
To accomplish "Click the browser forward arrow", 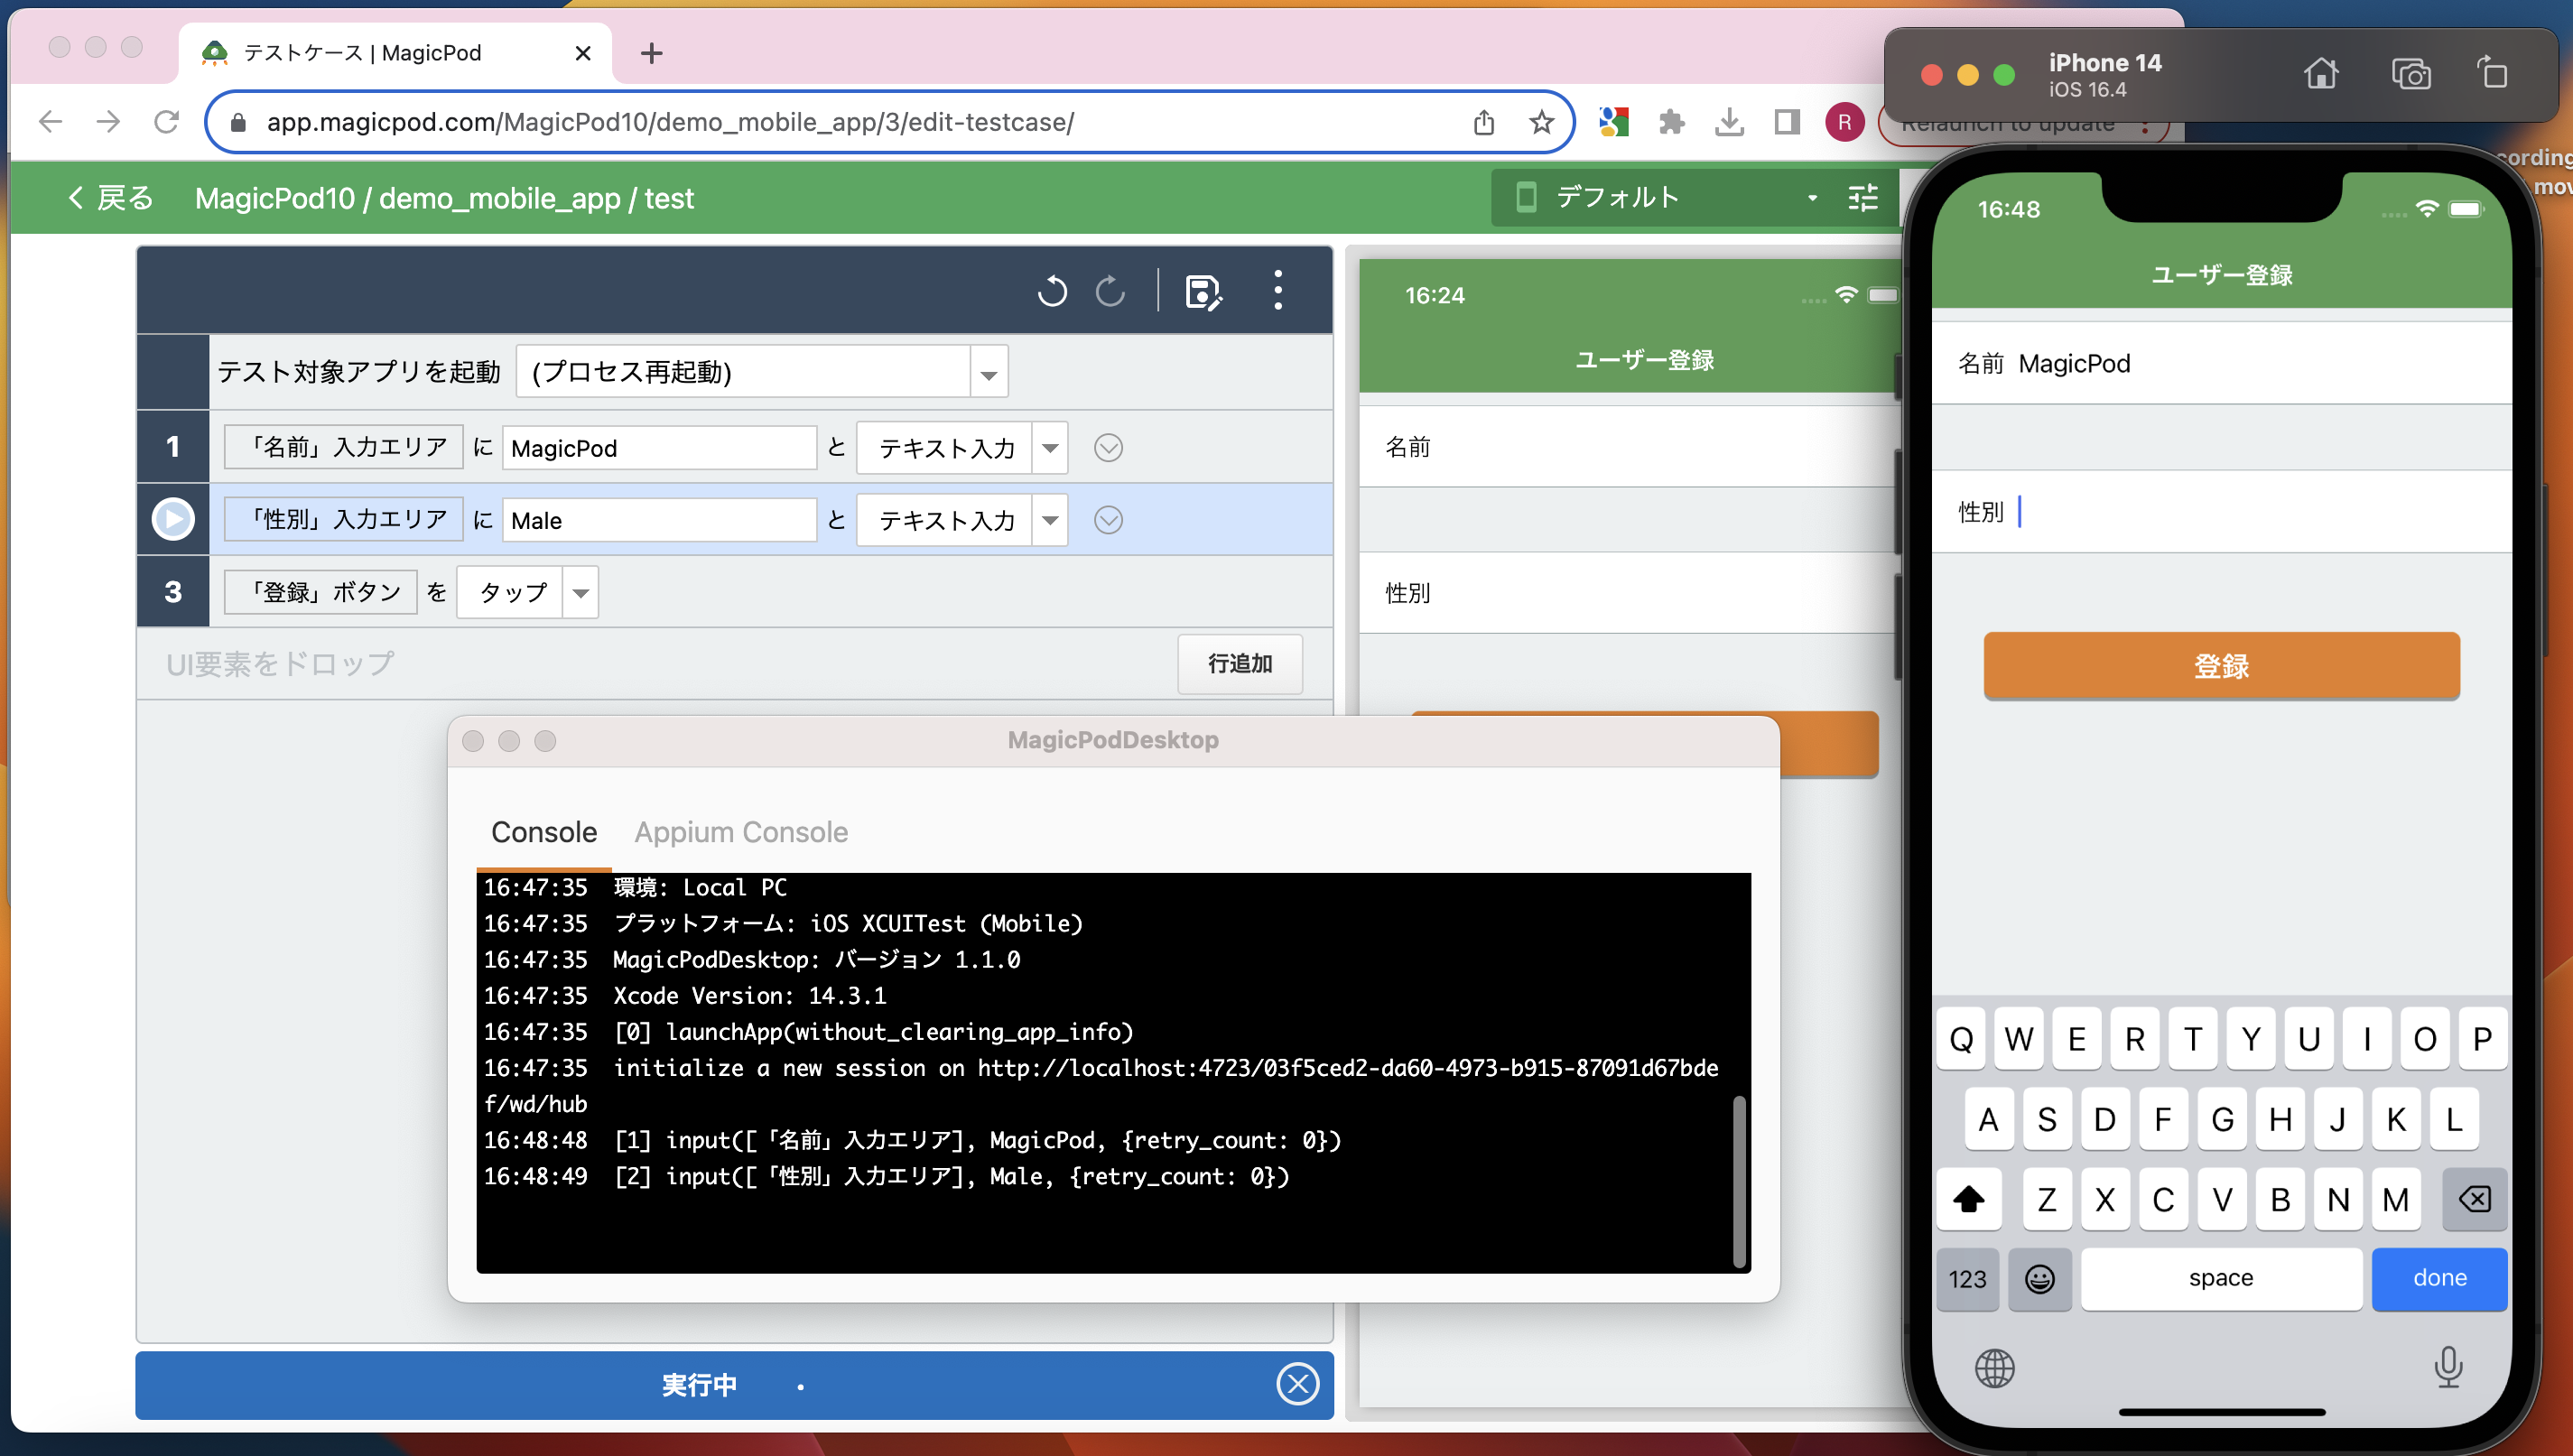I will pyautogui.click(x=108, y=122).
